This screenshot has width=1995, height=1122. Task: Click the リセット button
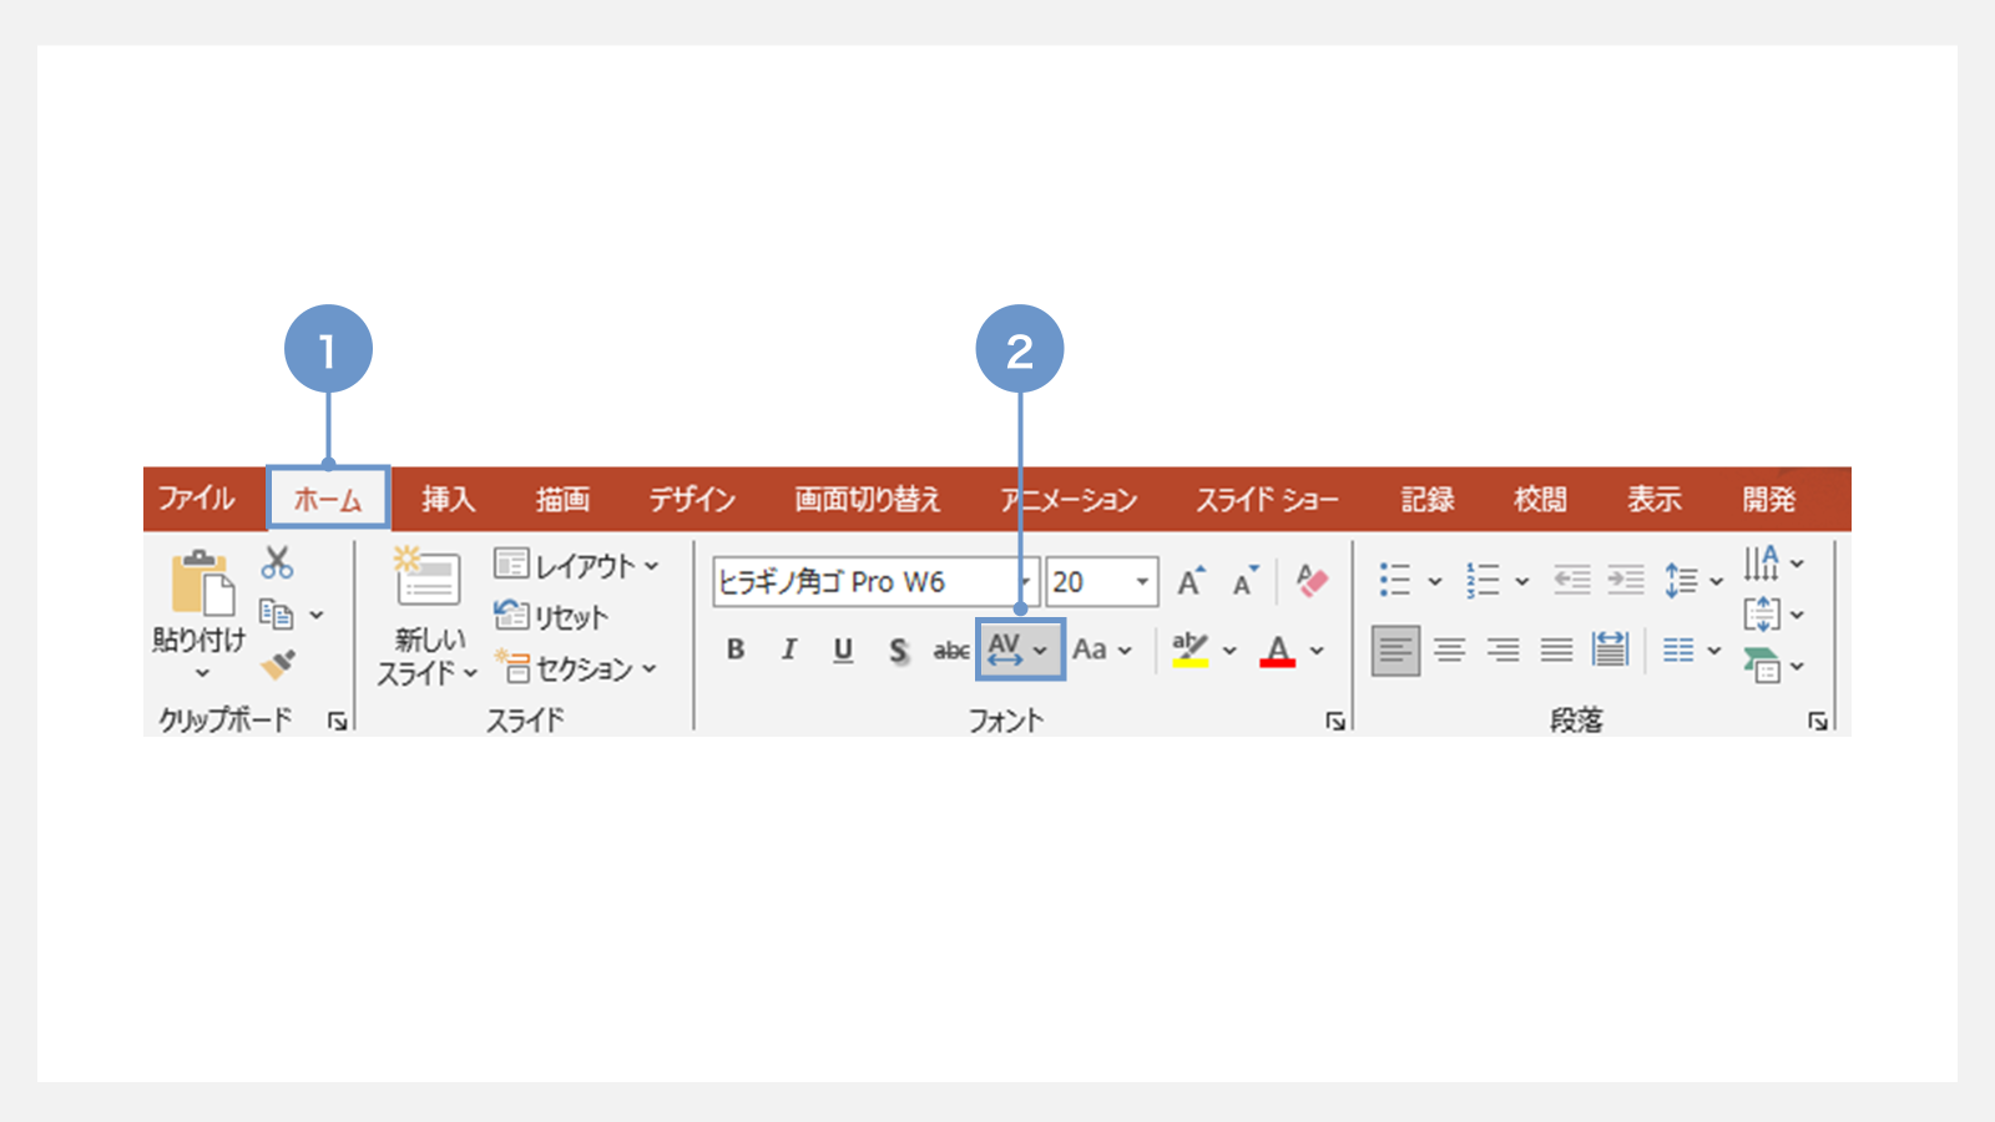coord(551,617)
